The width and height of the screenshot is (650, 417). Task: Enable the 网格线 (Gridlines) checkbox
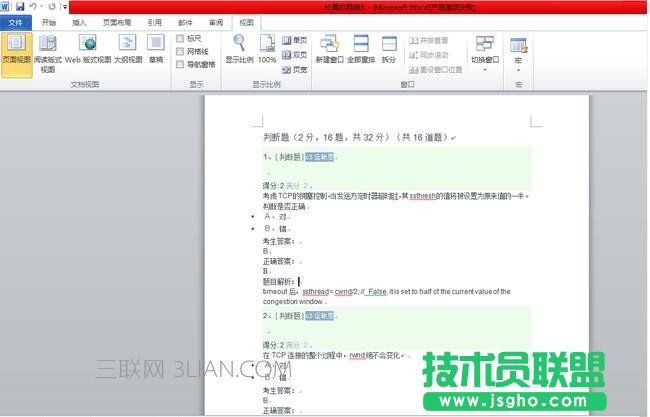[x=180, y=51]
